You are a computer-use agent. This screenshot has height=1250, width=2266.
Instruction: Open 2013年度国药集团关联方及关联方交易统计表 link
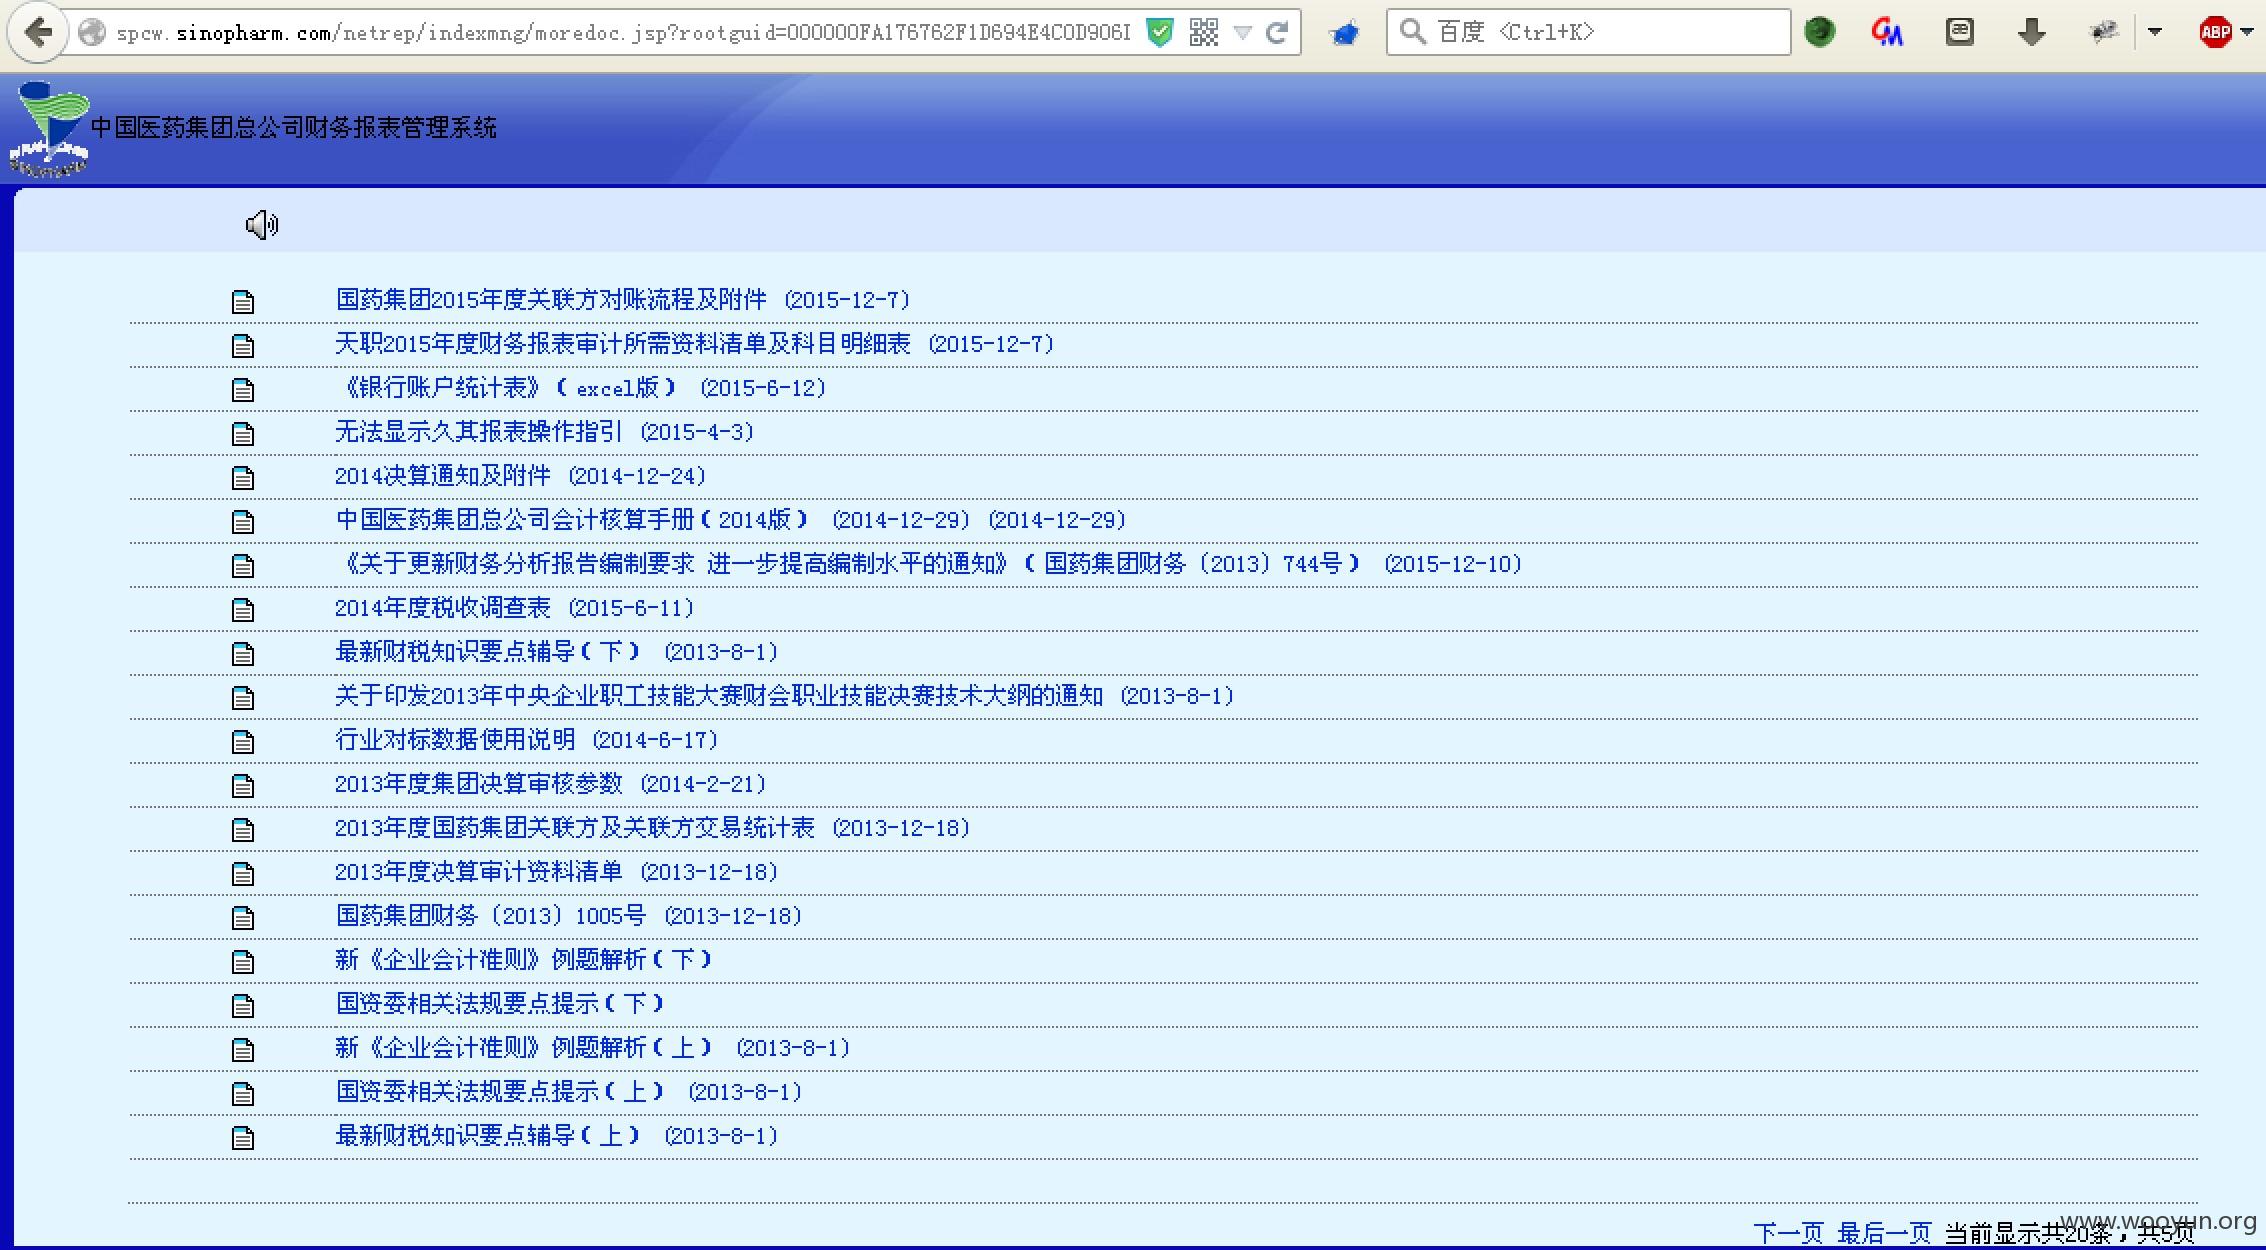653,827
